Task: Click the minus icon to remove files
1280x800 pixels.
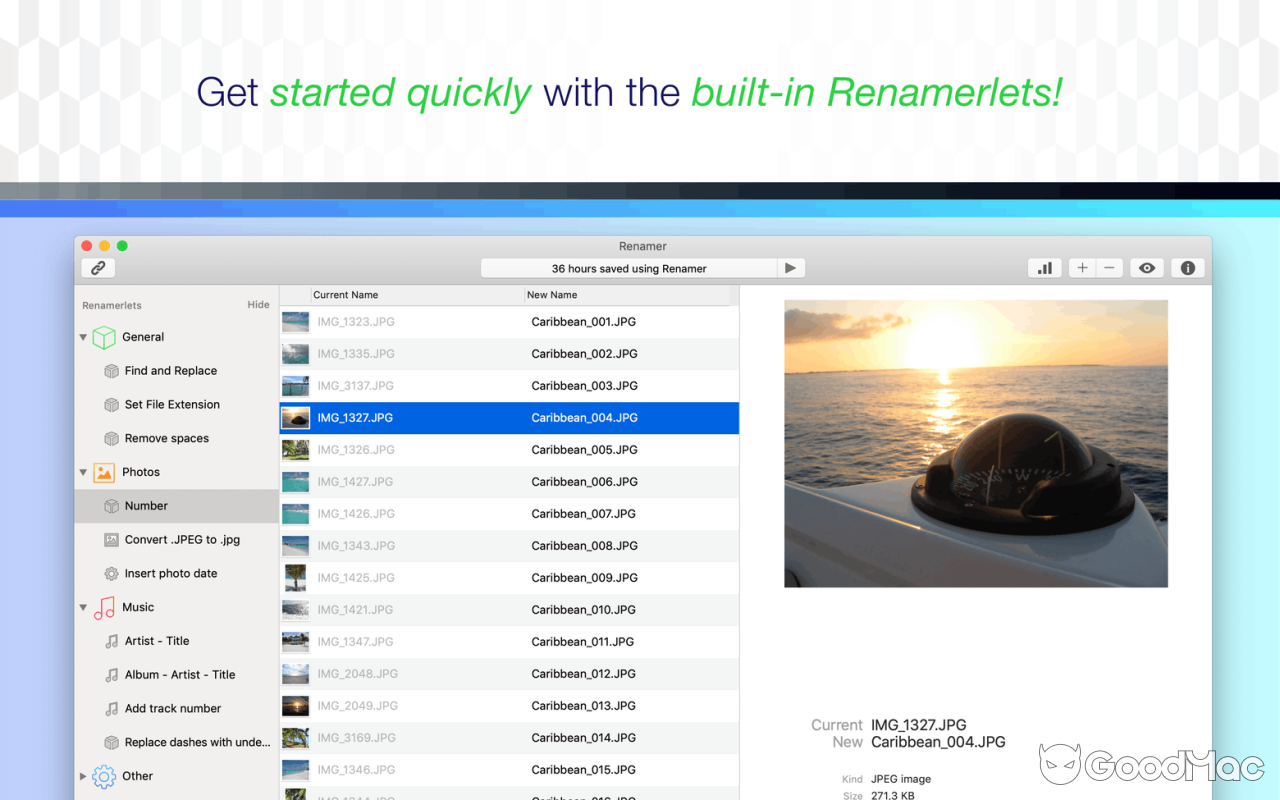Action: pyautogui.click(x=1109, y=267)
